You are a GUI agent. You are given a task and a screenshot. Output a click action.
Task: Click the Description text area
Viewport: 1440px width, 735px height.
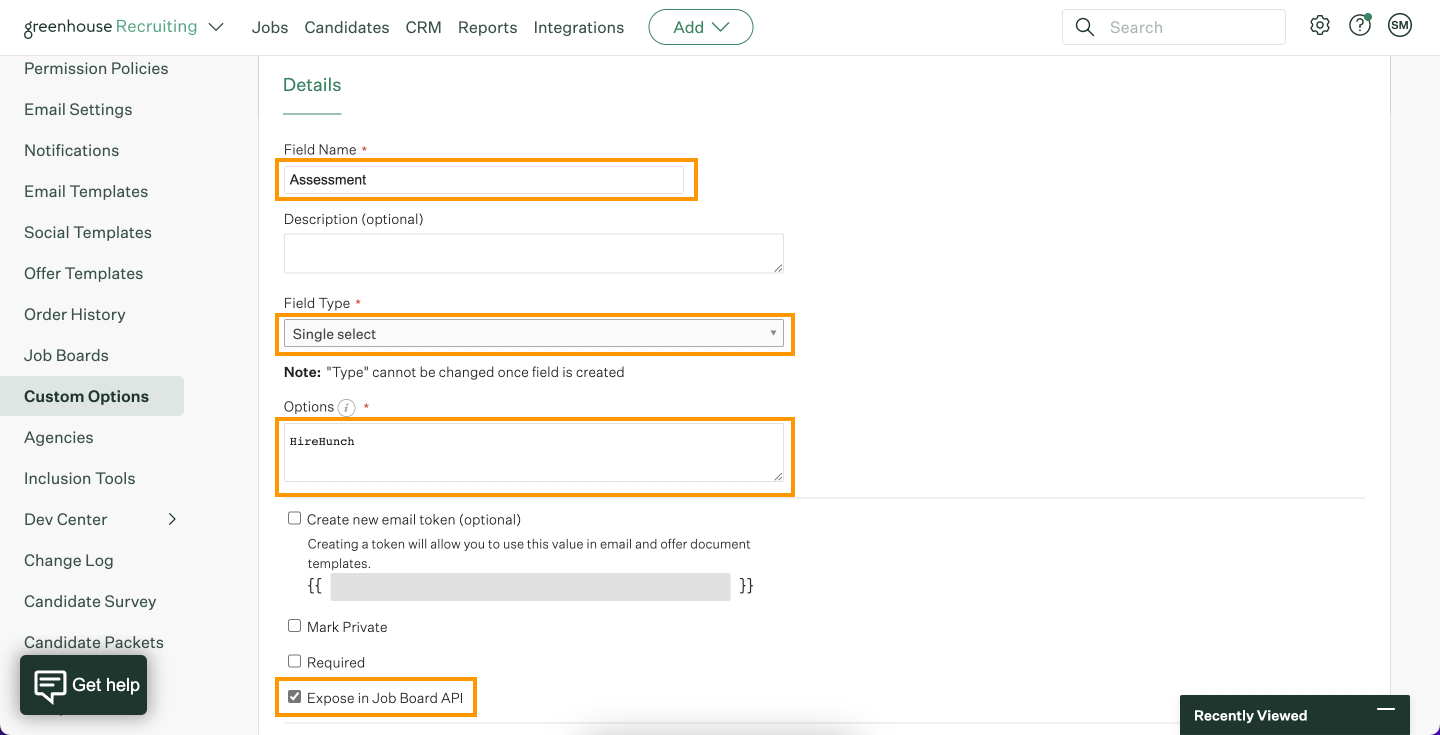coord(534,254)
